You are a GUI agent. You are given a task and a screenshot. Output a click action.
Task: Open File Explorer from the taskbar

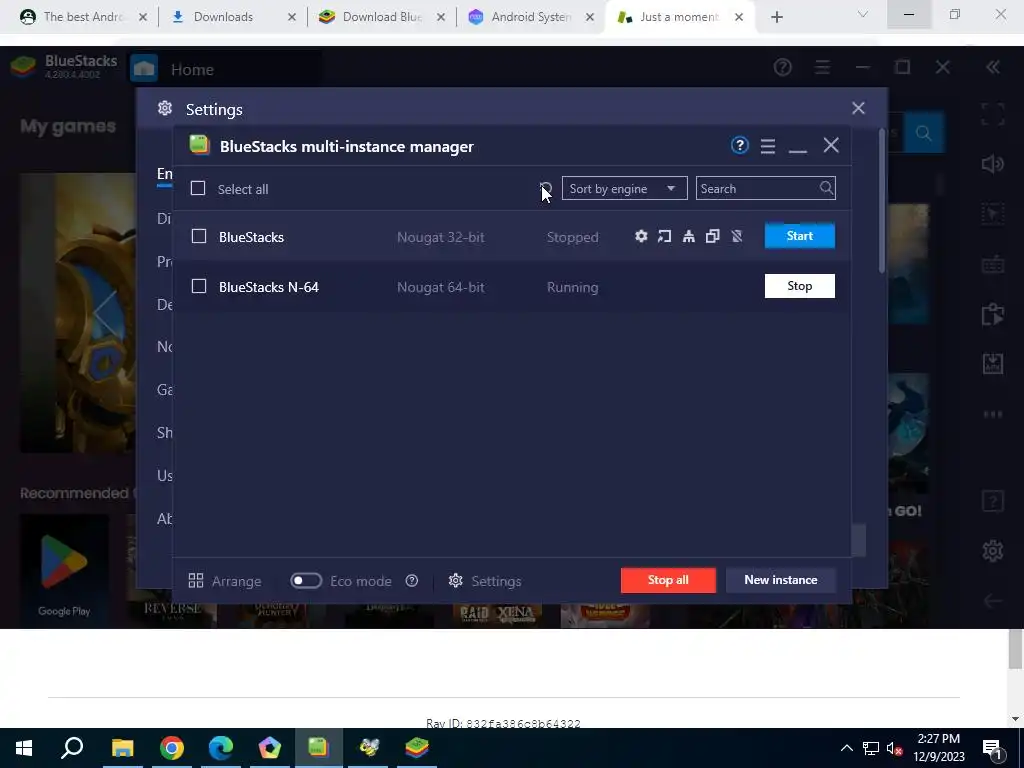122,748
